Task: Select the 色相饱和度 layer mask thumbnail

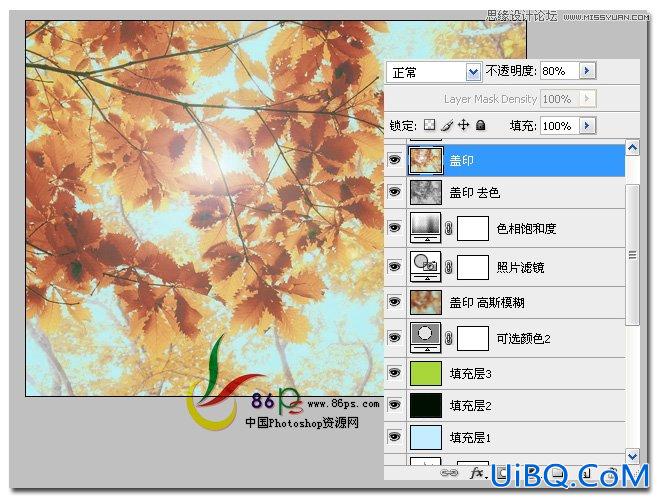Action: (473, 229)
